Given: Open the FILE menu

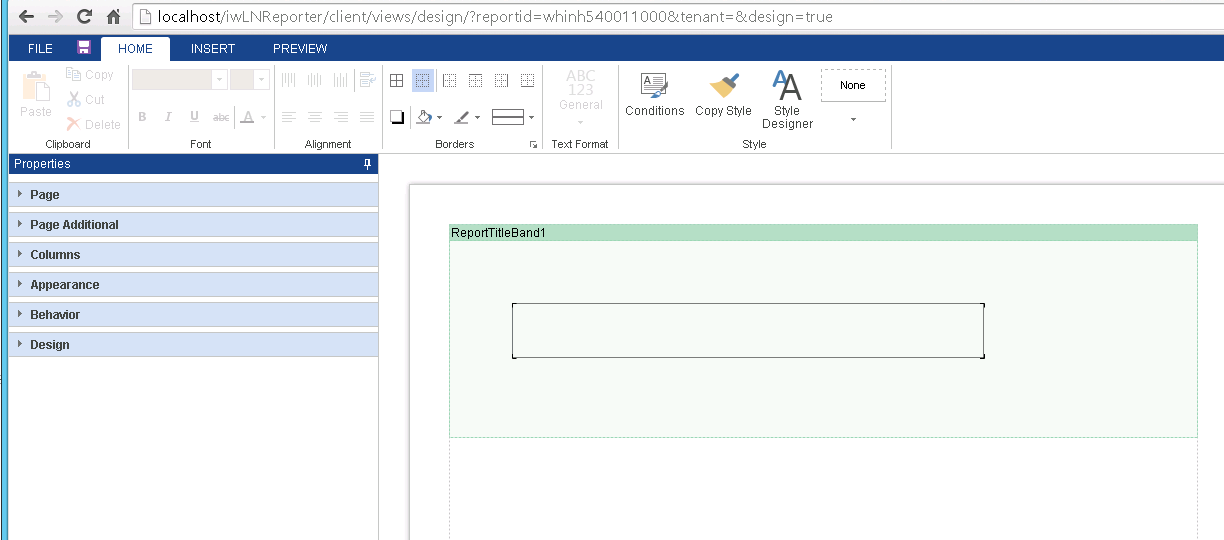Looking at the screenshot, I should (x=40, y=49).
